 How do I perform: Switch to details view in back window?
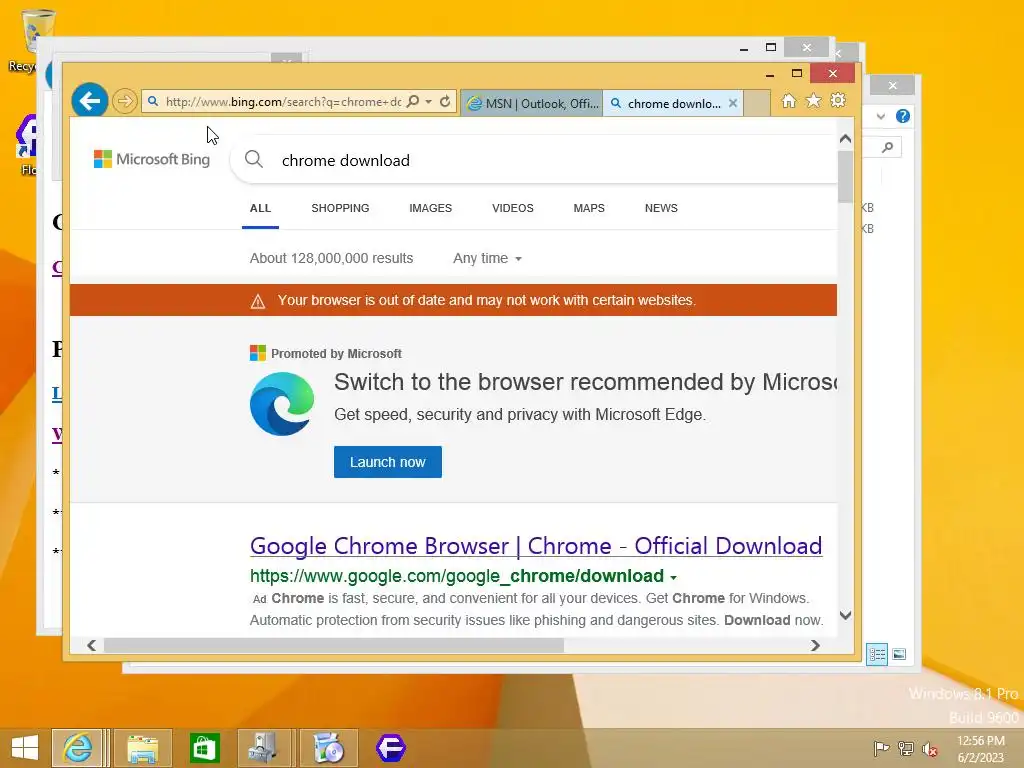pos(876,654)
